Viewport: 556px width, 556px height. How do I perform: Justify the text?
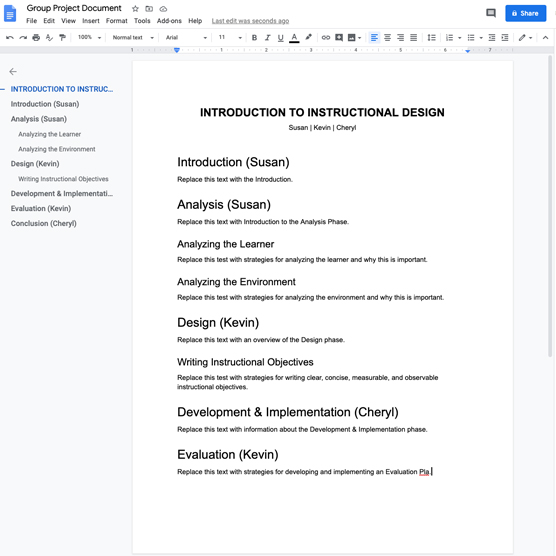[413, 38]
